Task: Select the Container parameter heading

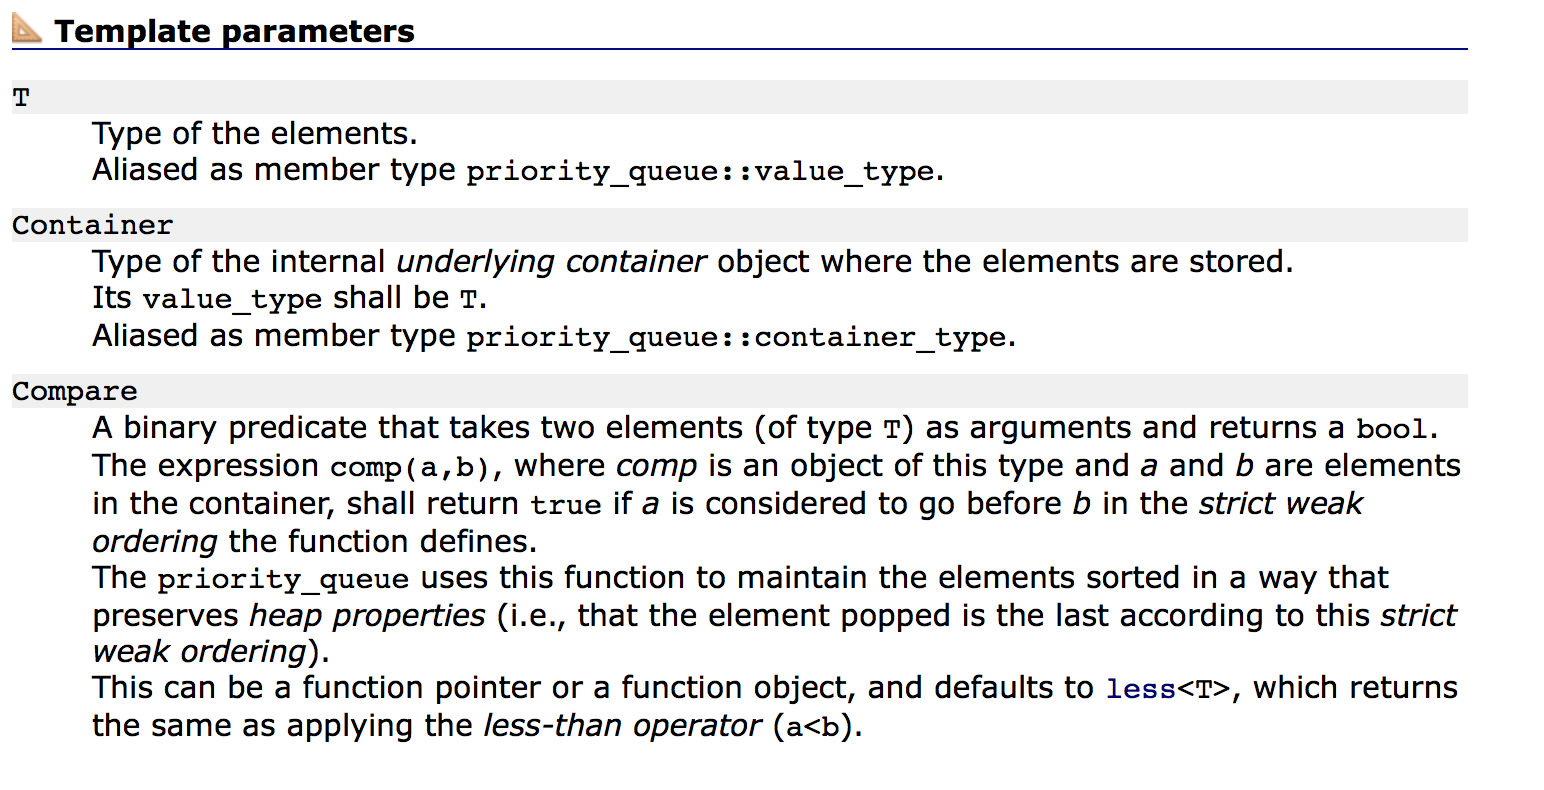Action: pyautogui.click(x=92, y=225)
